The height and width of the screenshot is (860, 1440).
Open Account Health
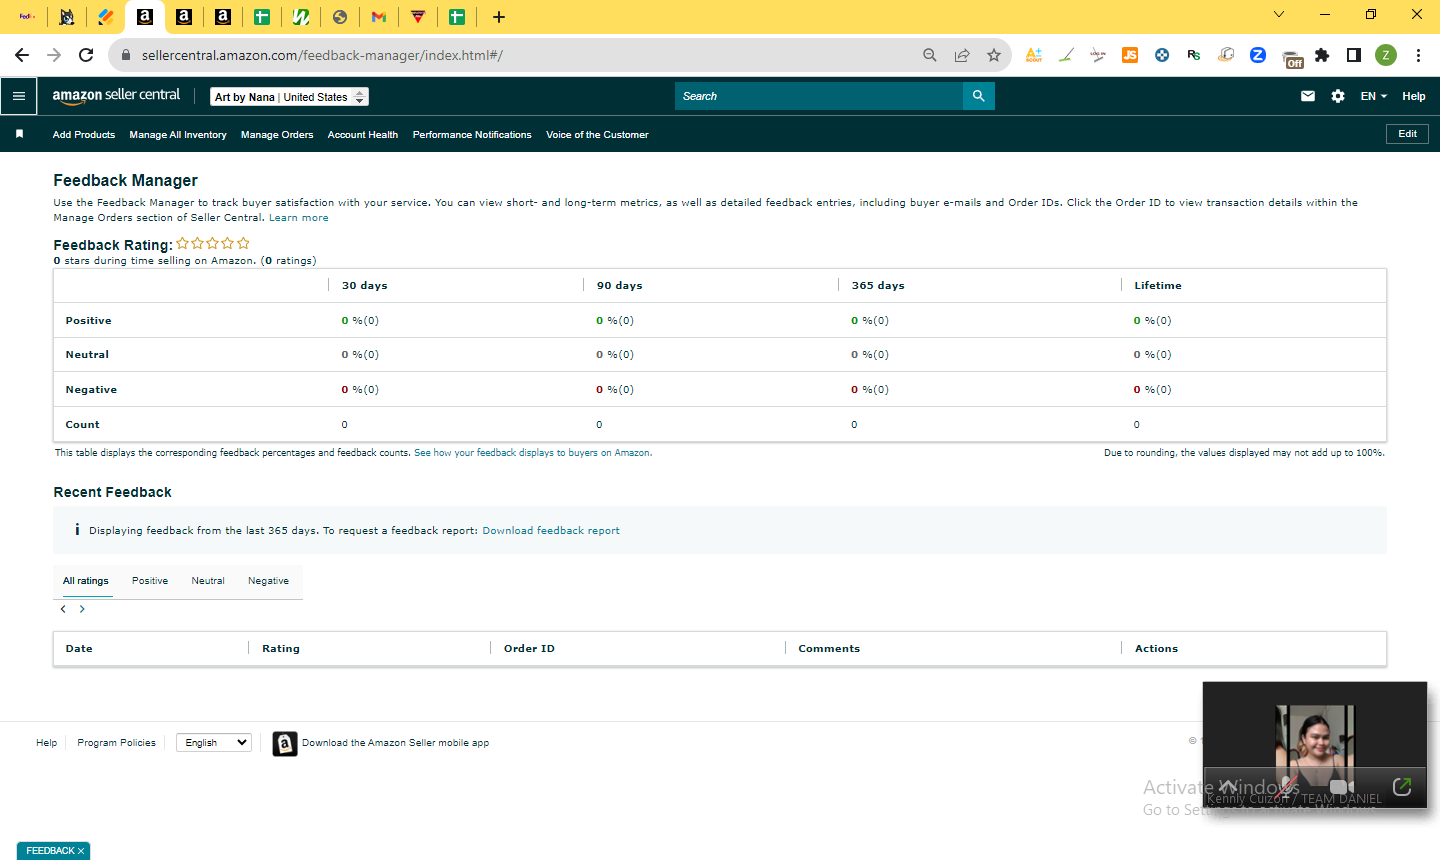(x=363, y=134)
